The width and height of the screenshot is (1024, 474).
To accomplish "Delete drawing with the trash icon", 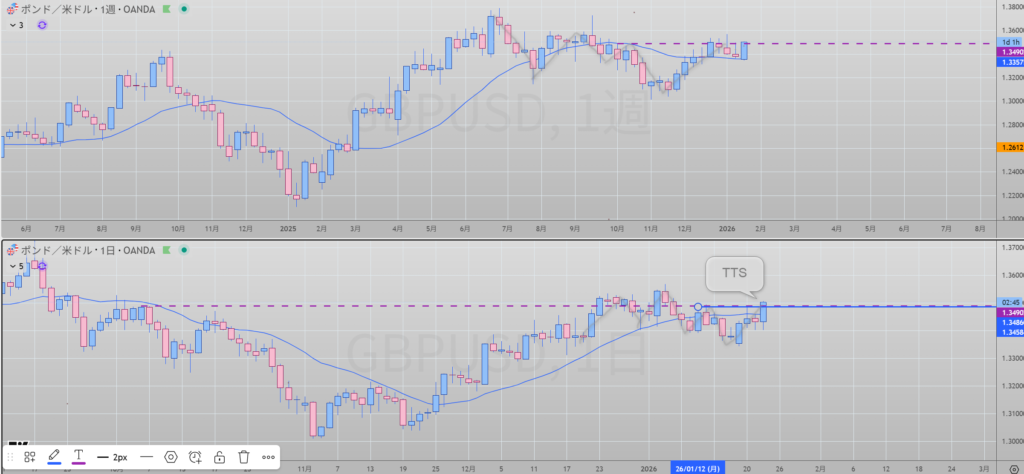I will [243, 457].
